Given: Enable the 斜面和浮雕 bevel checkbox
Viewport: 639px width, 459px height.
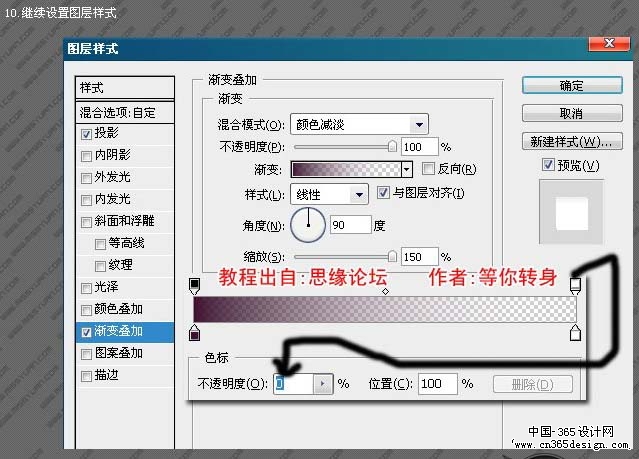Looking at the screenshot, I should pos(86,222).
